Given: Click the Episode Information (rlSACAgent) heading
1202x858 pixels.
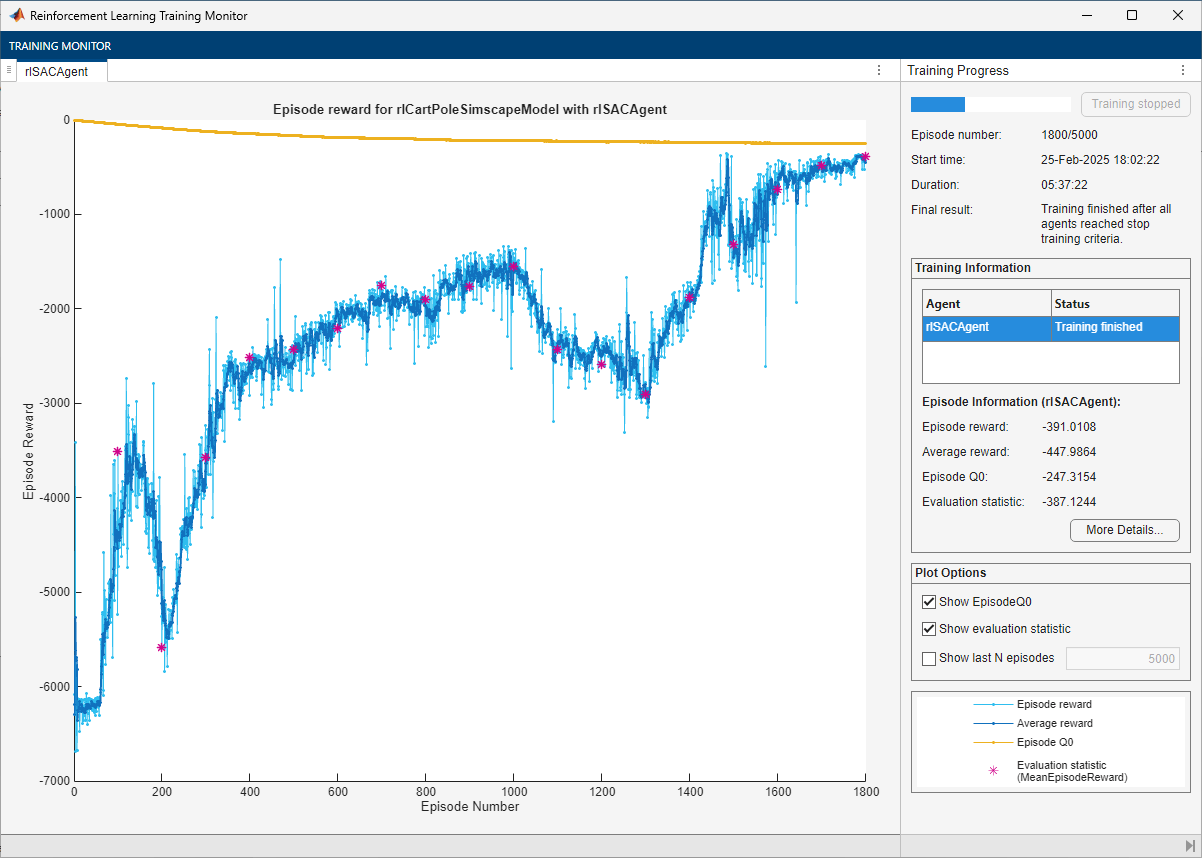Looking at the screenshot, I should click(1021, 402).
